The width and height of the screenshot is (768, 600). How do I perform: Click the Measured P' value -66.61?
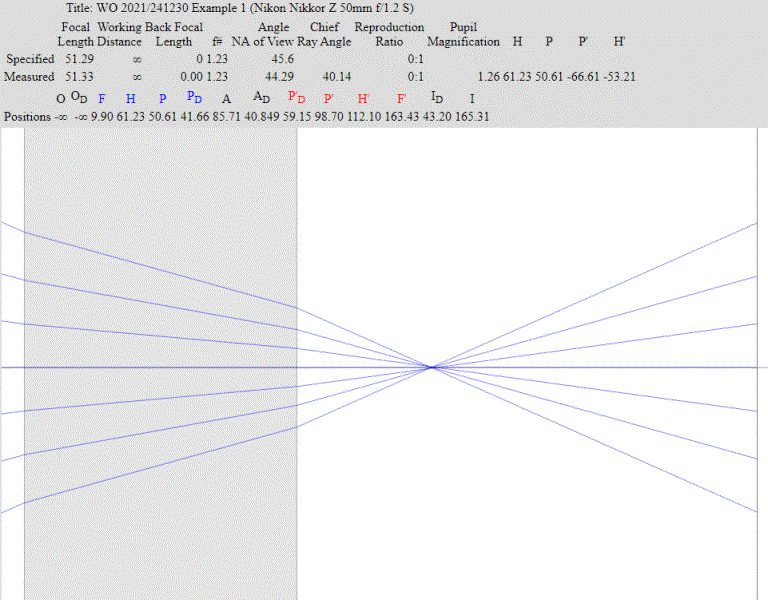click(x=583, y=77)
